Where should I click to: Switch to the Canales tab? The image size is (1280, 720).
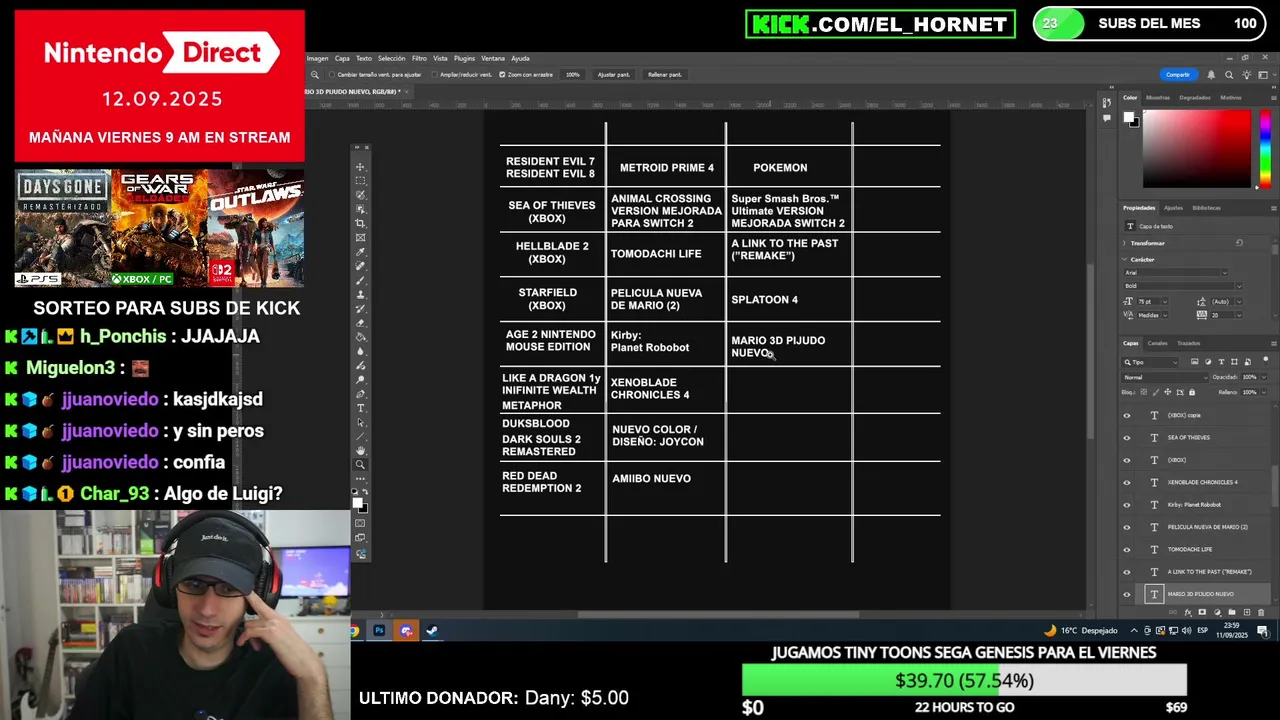point(1157,343)
